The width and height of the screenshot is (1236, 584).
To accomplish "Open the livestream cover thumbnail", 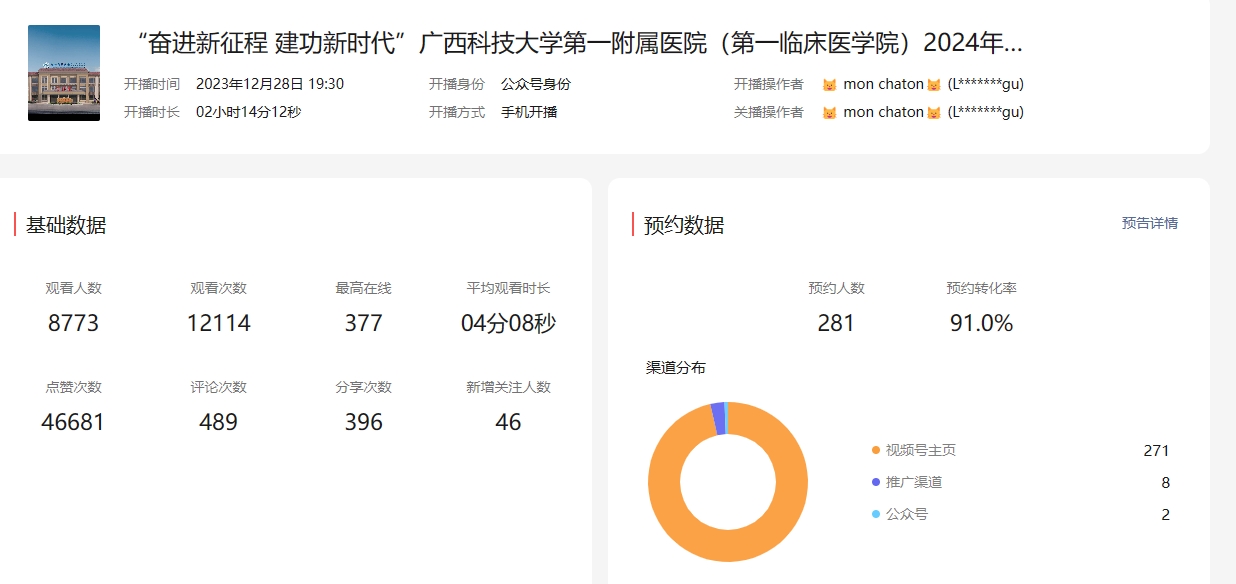I will pos(64,73).
